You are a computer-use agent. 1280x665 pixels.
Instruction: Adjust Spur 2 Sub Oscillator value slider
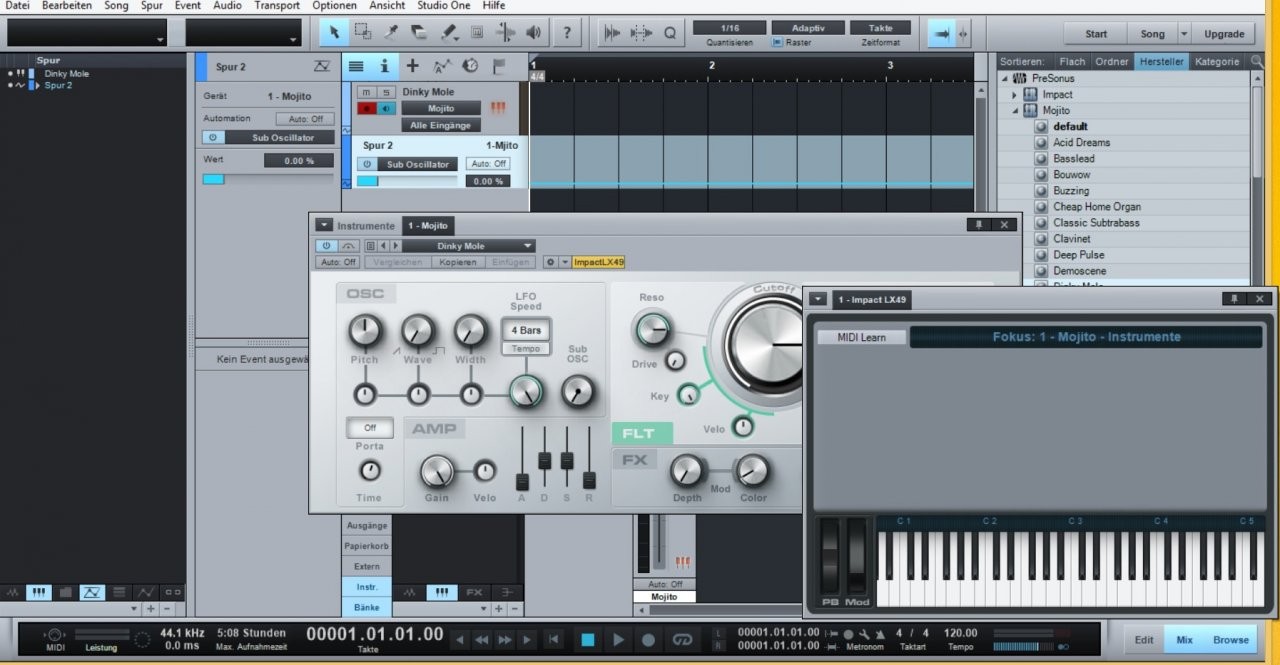[x=406, y=181]
